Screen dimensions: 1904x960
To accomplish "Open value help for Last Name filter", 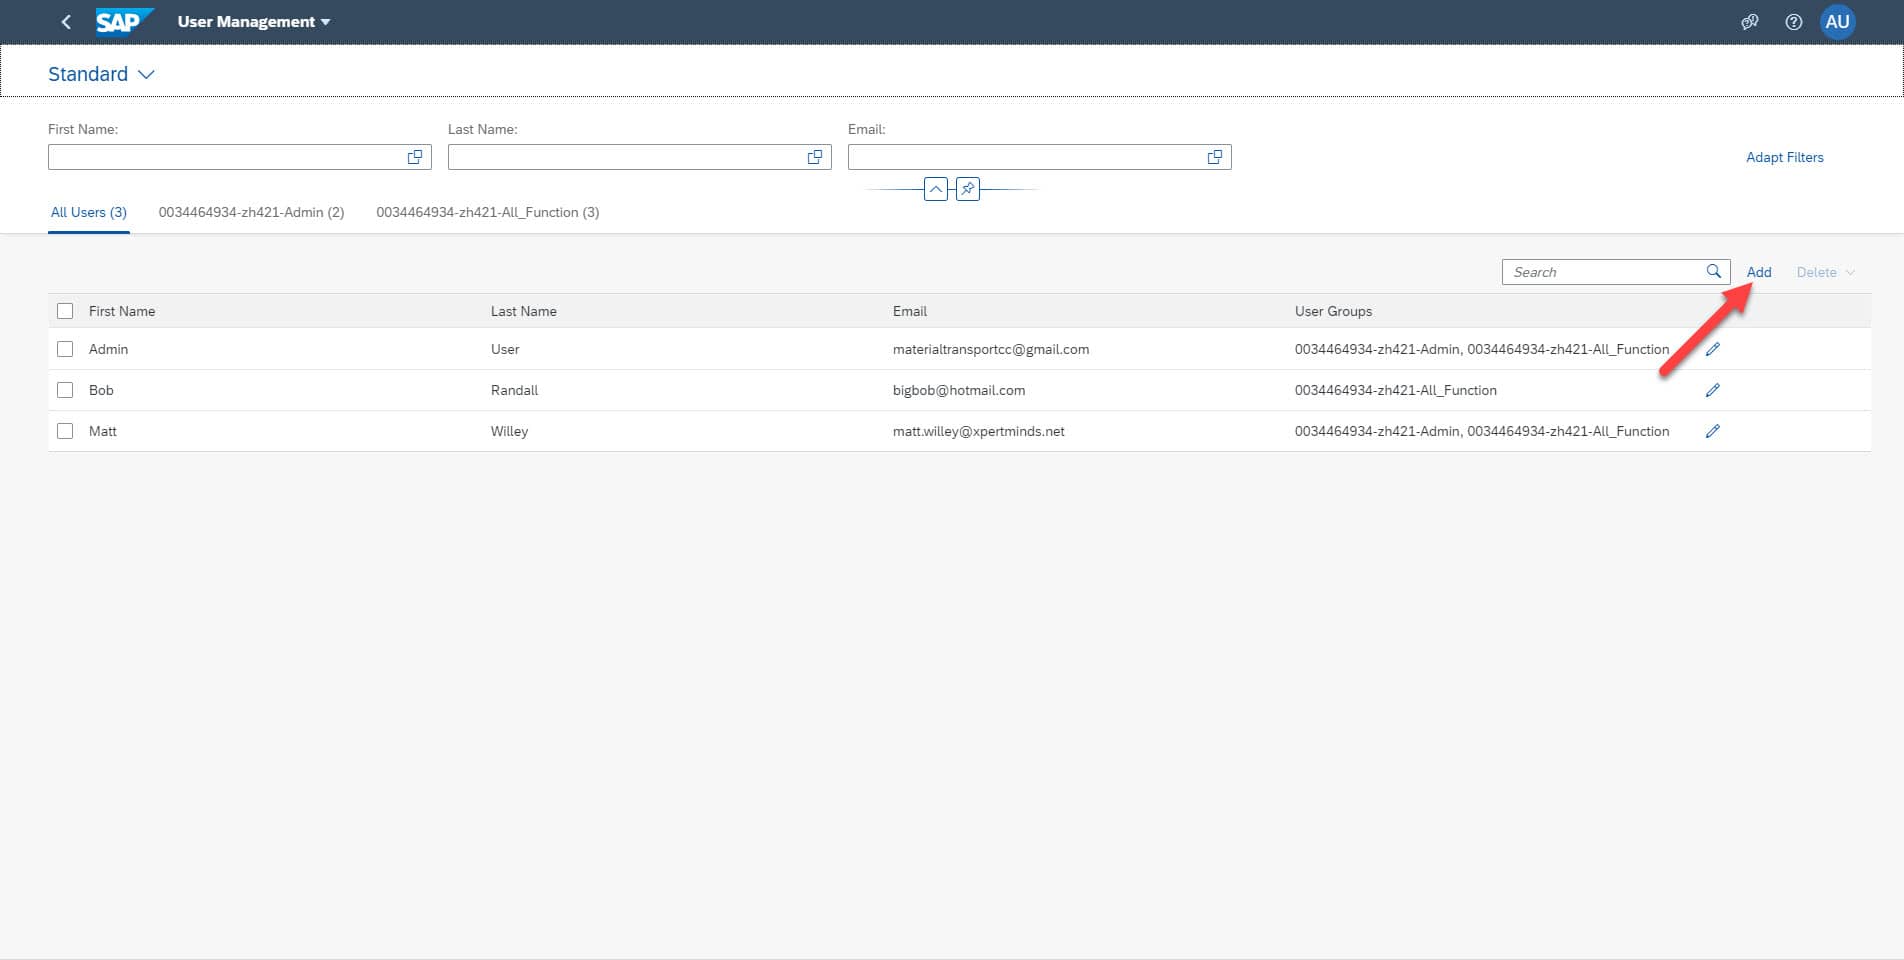I will 815,157.
